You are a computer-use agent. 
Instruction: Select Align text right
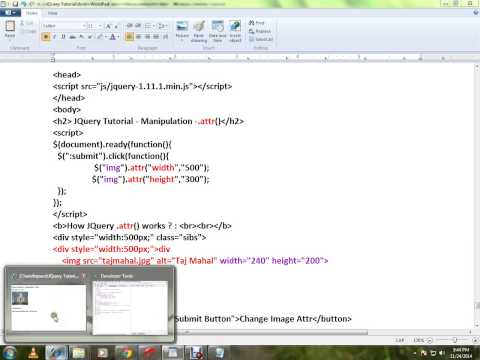point(147,37)
